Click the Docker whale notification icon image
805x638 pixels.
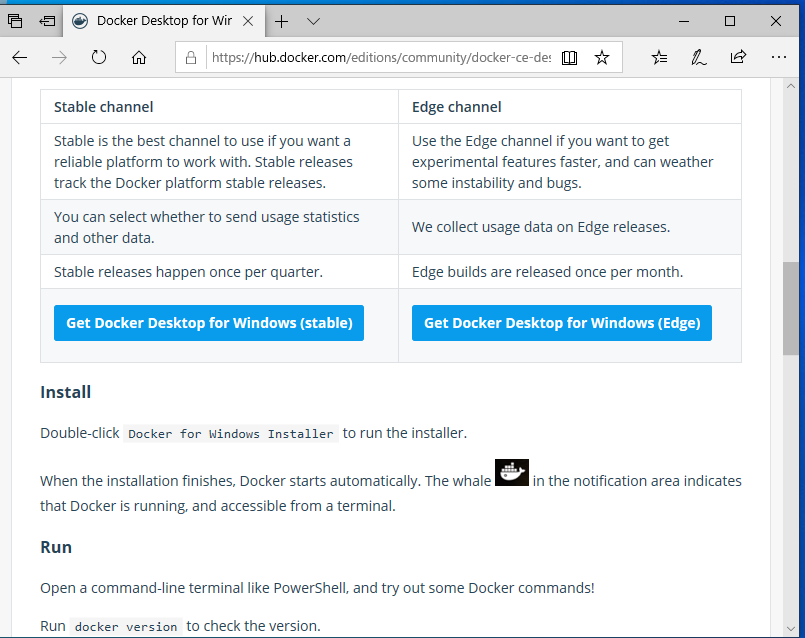(512, 472)
